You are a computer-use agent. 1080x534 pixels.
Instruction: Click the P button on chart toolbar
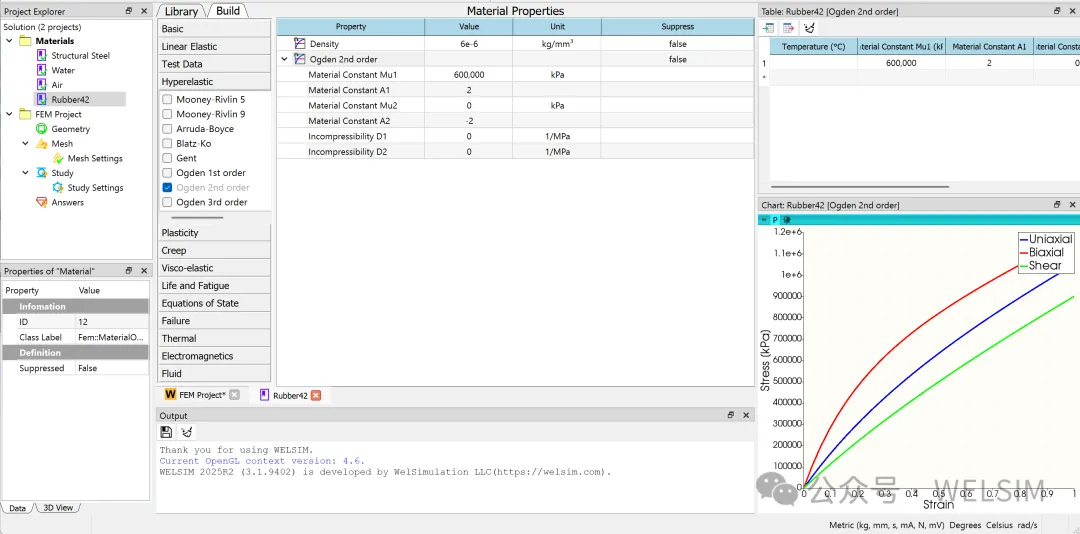click(775, 220)
